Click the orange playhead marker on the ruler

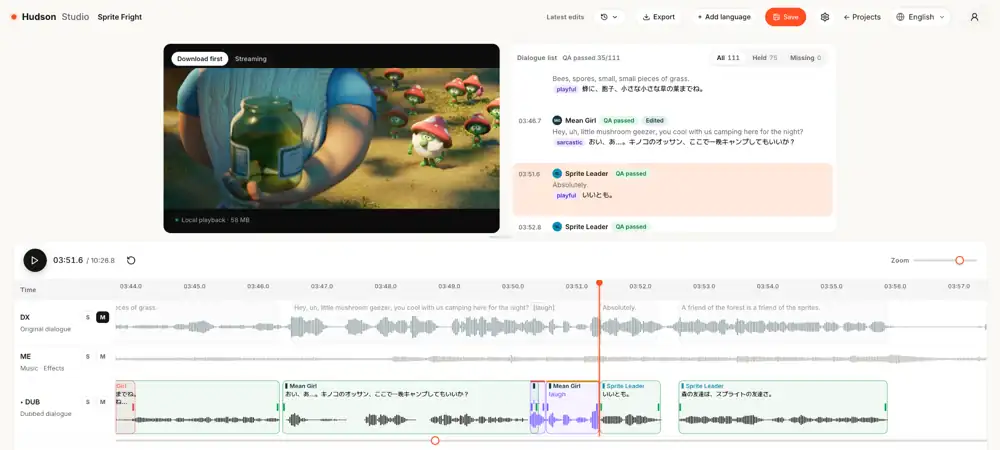pyautogui.click(x=599, y=283)
